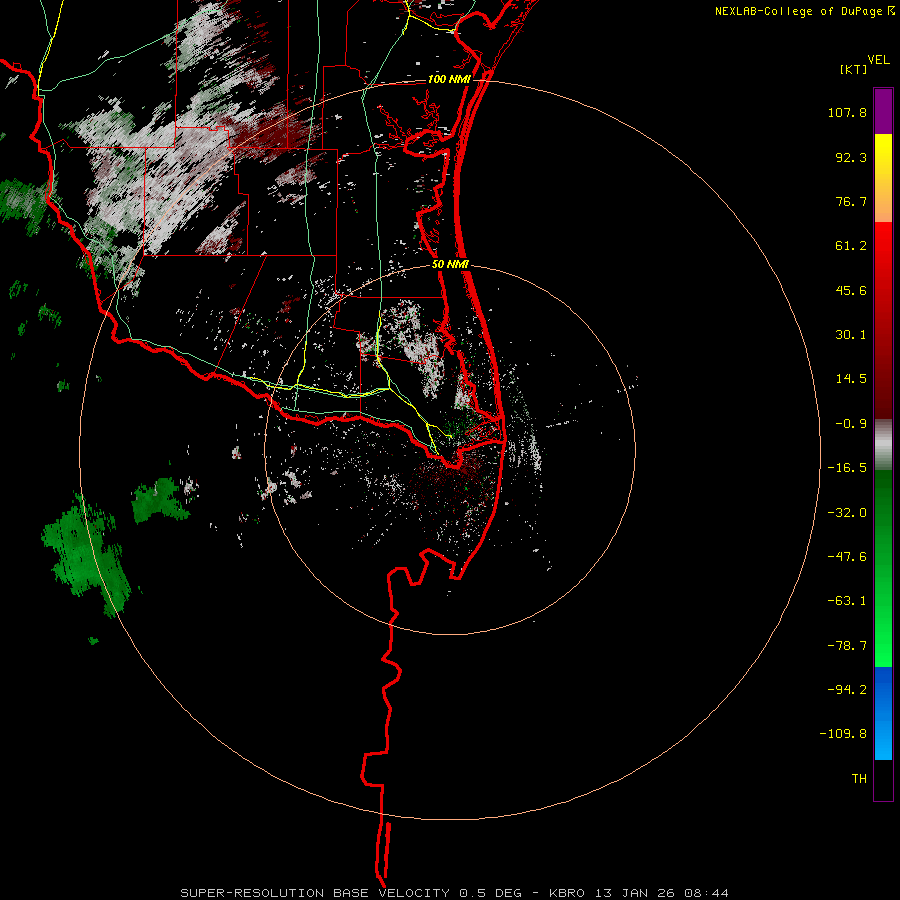Select the -109.8 legend value
The height and width of the screenshot is (900, 900).
pos(843,734)
